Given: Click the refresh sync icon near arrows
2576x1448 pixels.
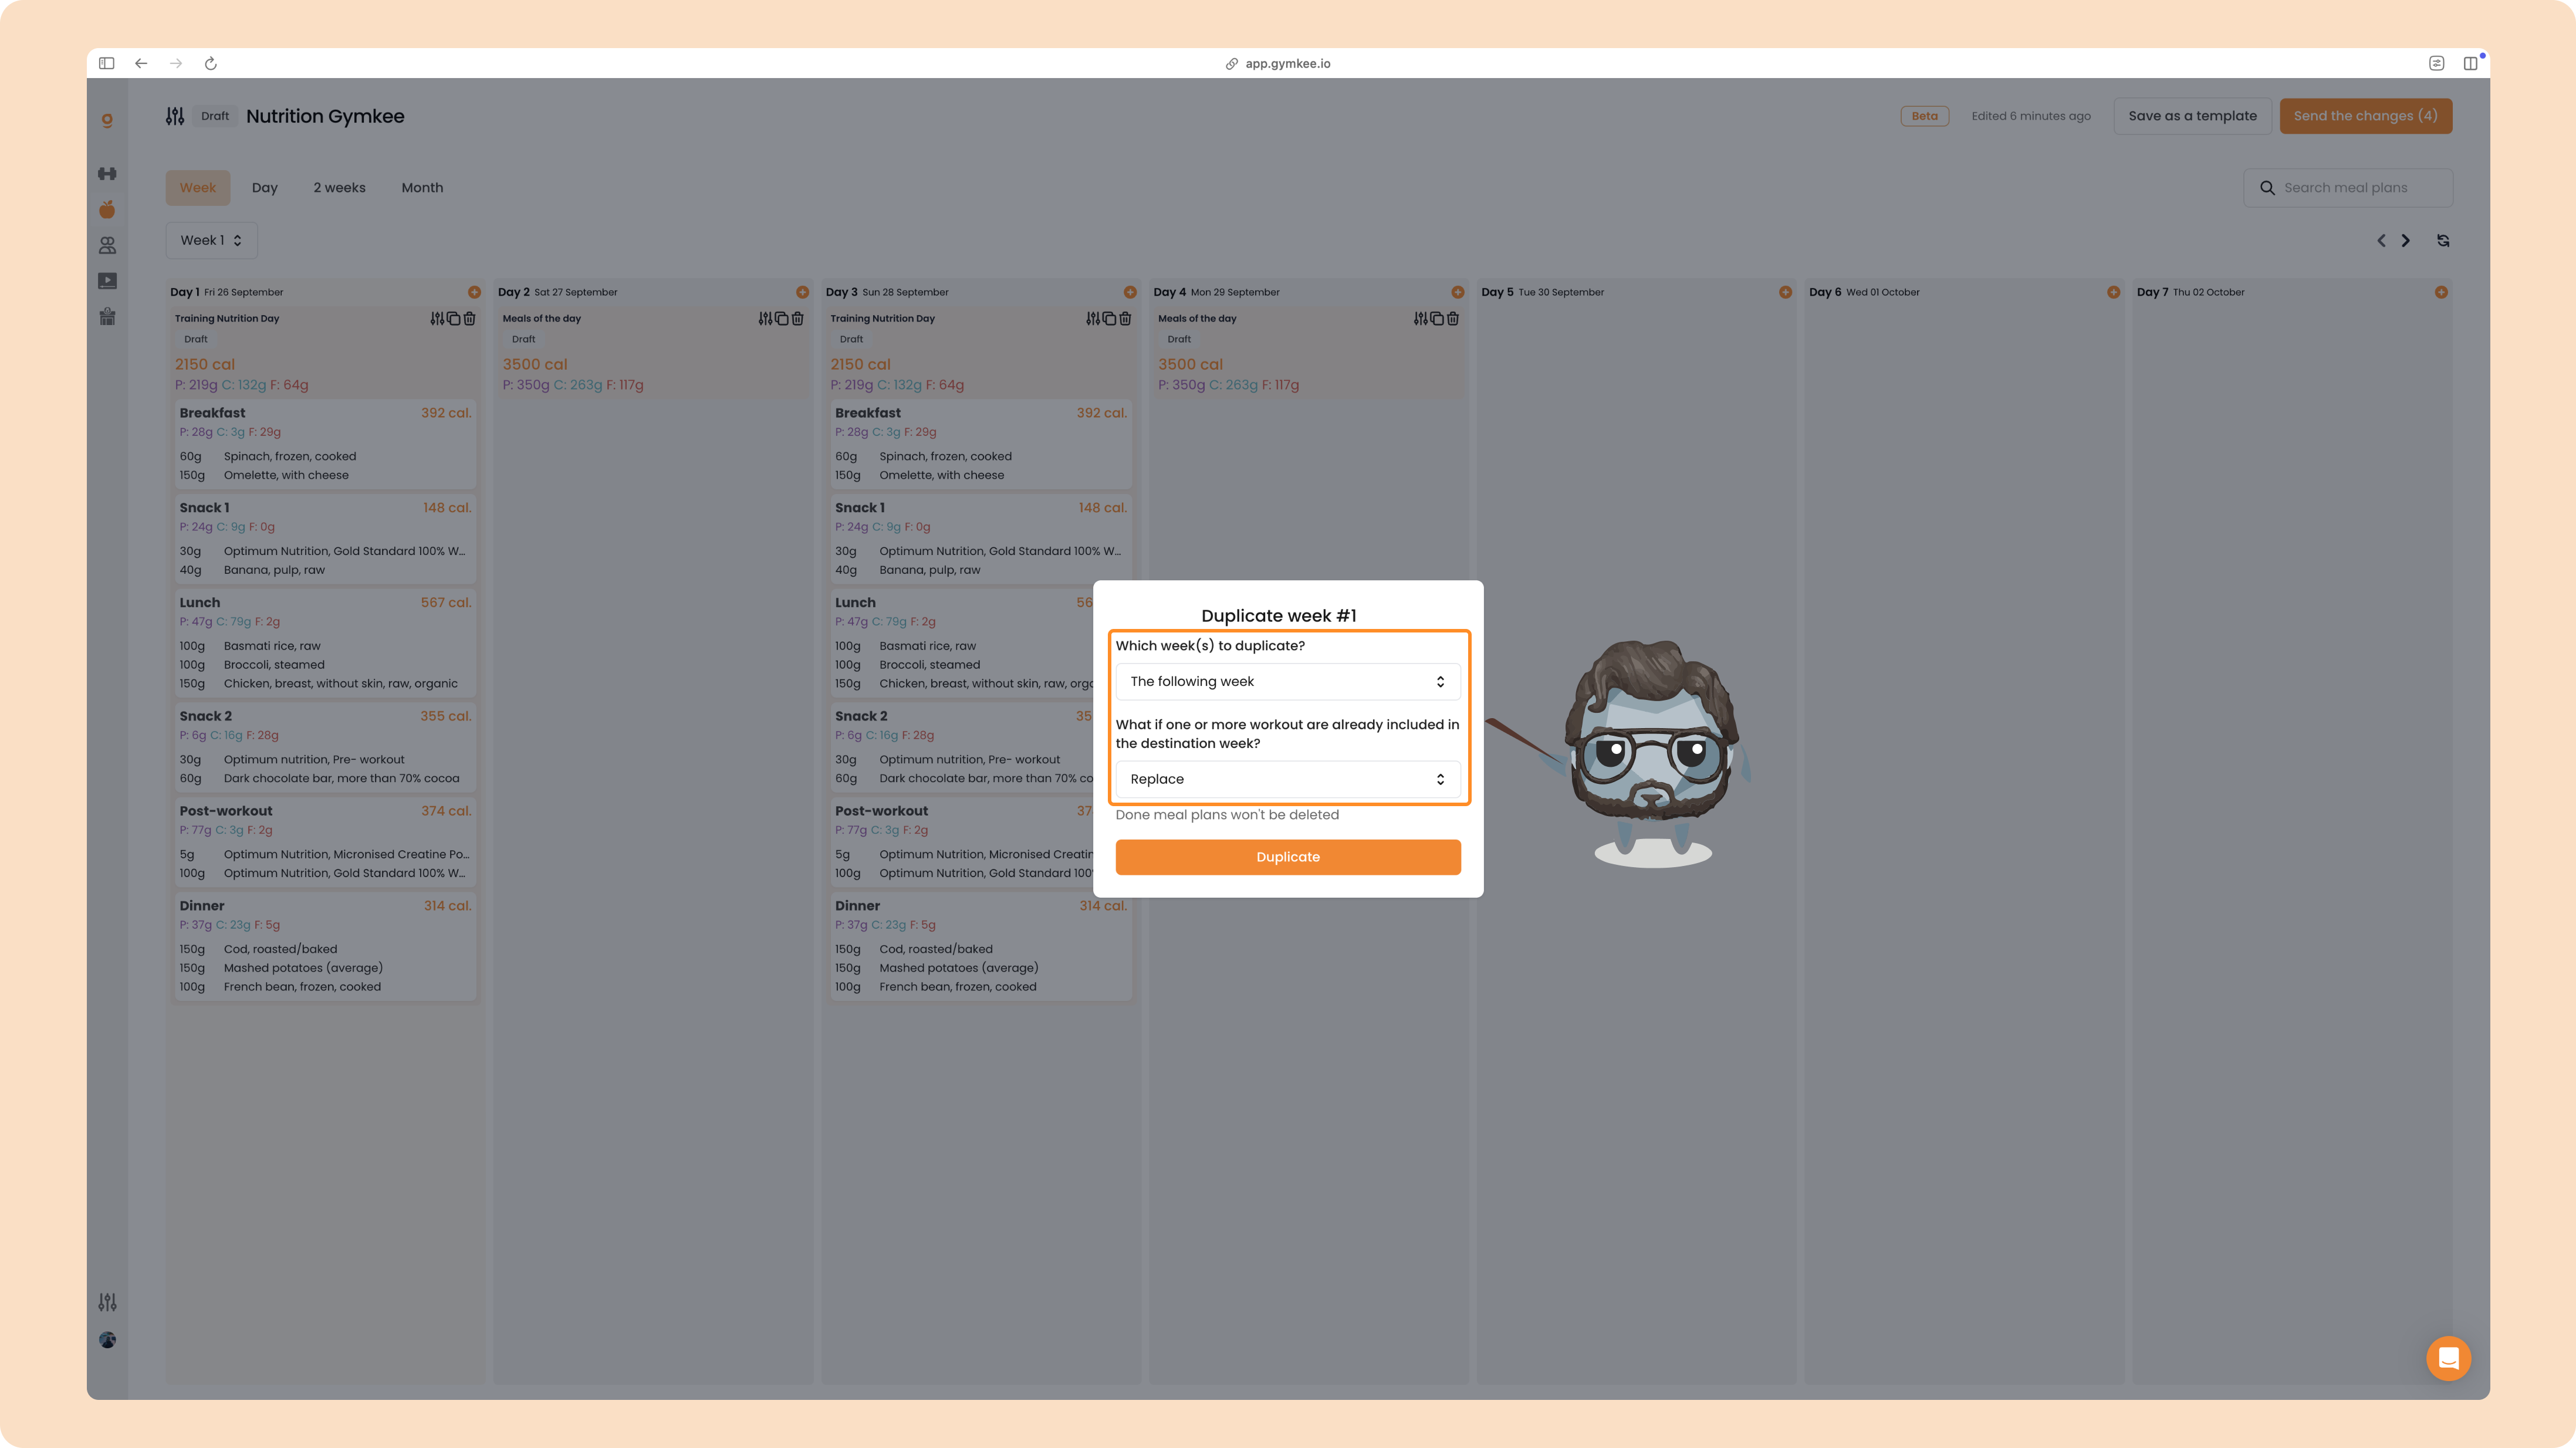Looking at the screenshot, I should pos(2443,240).
